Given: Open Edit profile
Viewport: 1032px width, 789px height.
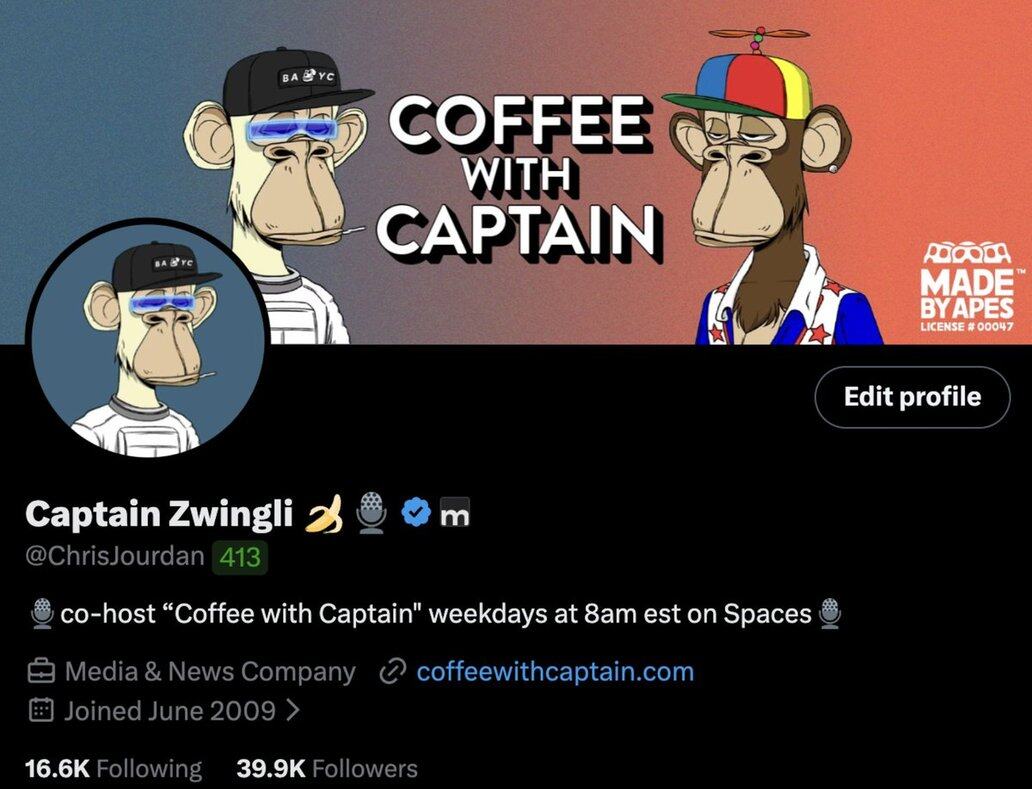Looking at the screenshot, I should [912, 397].
